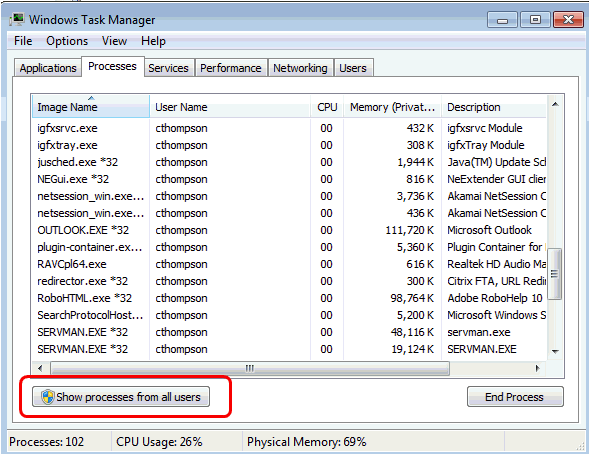The height and width of the screenshot is (454, 589).
Task: Click the Physical Memory: 69% status entry
Action: pos(307,442)
